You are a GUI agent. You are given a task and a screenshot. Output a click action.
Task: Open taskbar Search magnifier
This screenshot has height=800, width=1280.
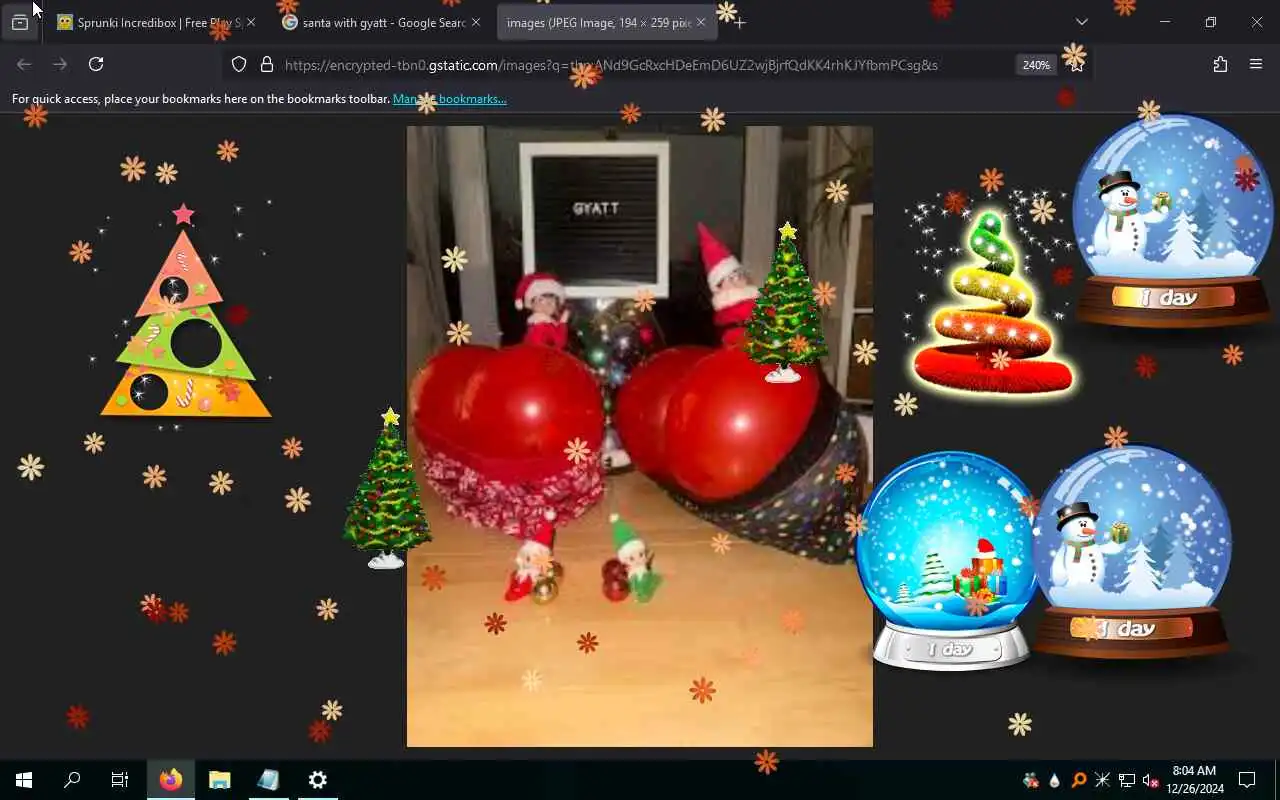coord(72,780)
